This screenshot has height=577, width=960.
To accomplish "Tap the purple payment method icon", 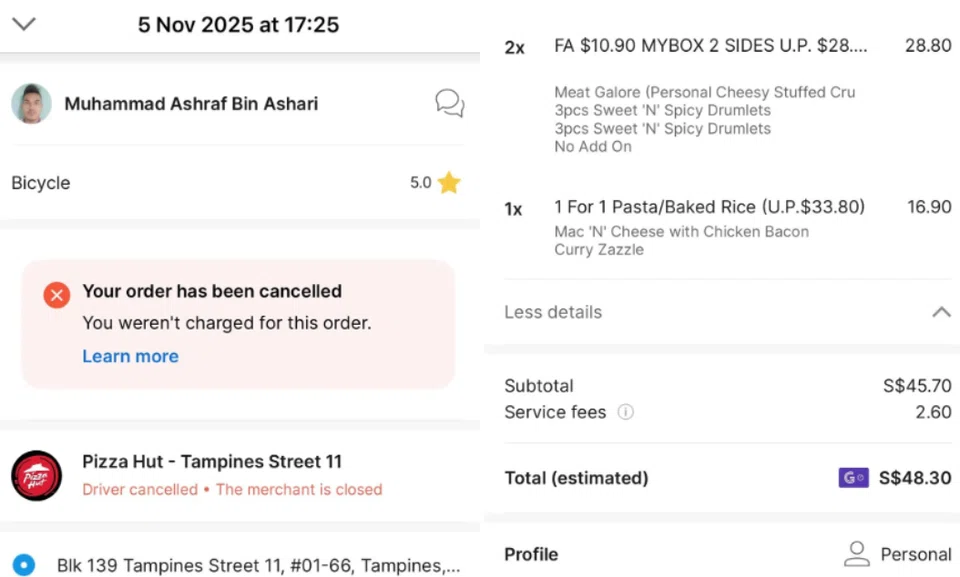I will pyautogui.click(x=853, y=478).
